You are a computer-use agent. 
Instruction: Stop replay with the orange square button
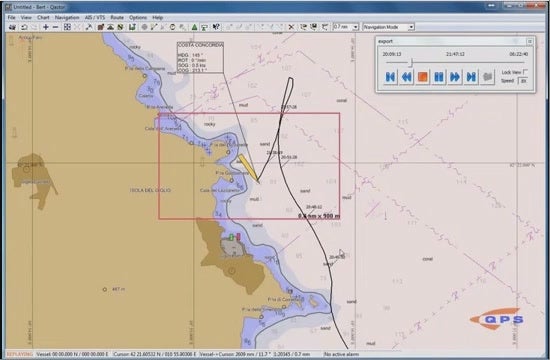coord(423,77)
